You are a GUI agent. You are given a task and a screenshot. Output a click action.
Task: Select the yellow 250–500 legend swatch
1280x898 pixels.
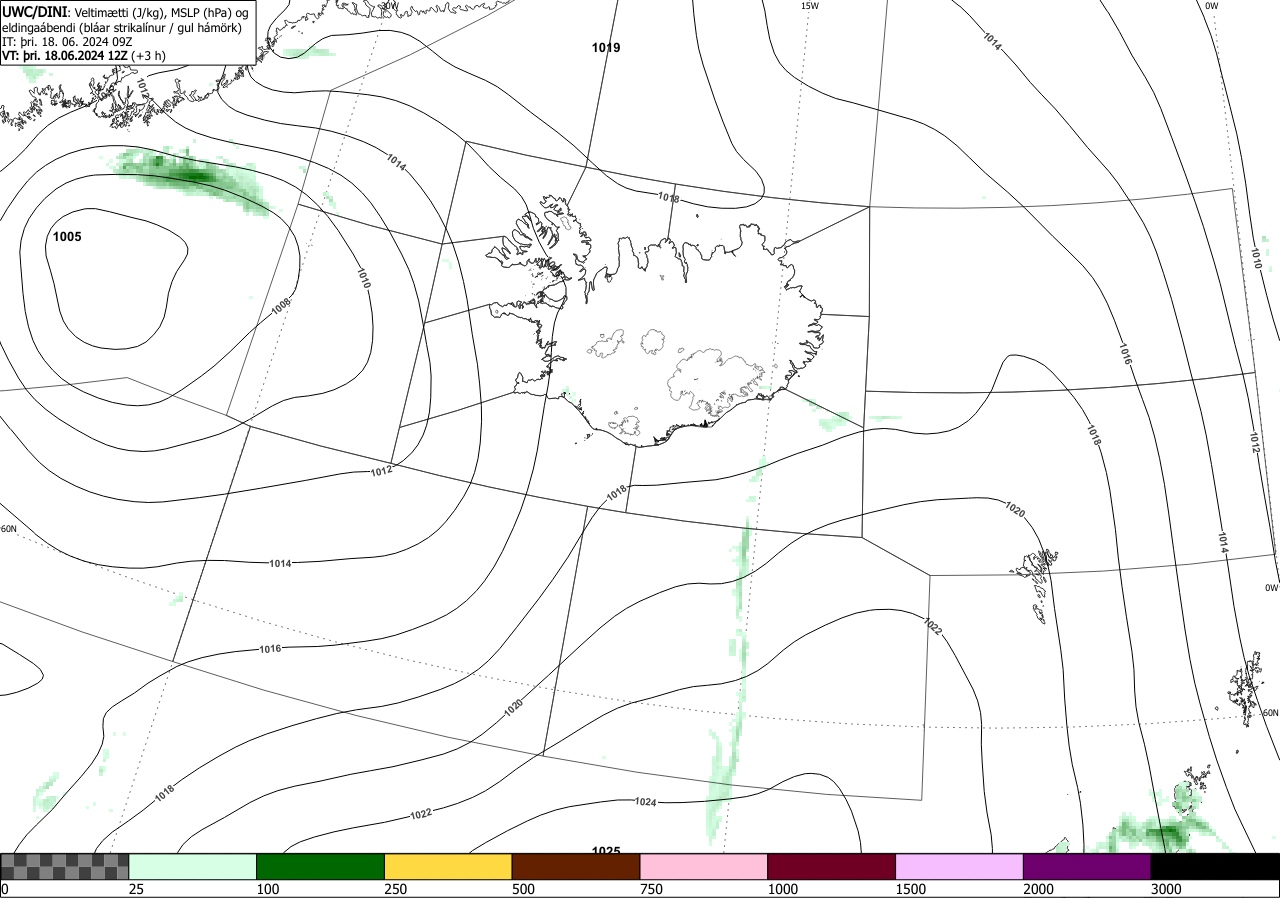pyautogui.click(x=448, y=866)
